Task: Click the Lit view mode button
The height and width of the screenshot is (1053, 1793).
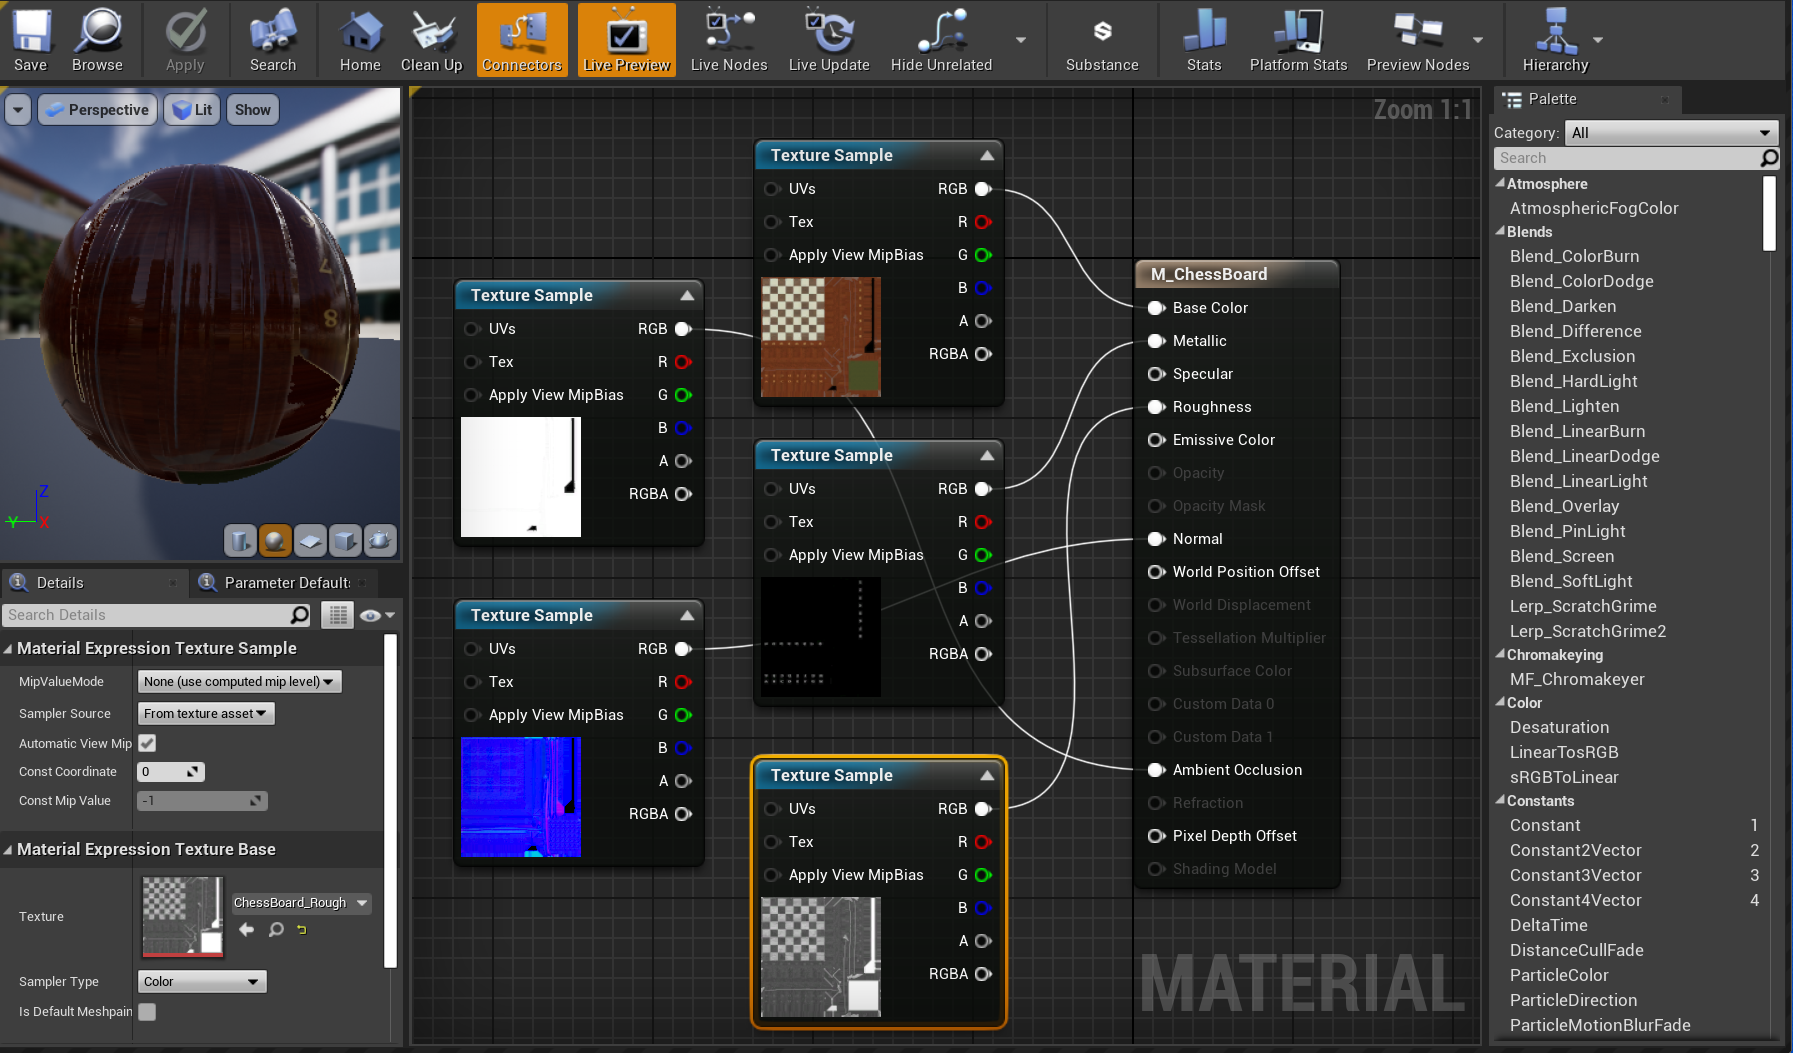Action: [x=193, y=110]
